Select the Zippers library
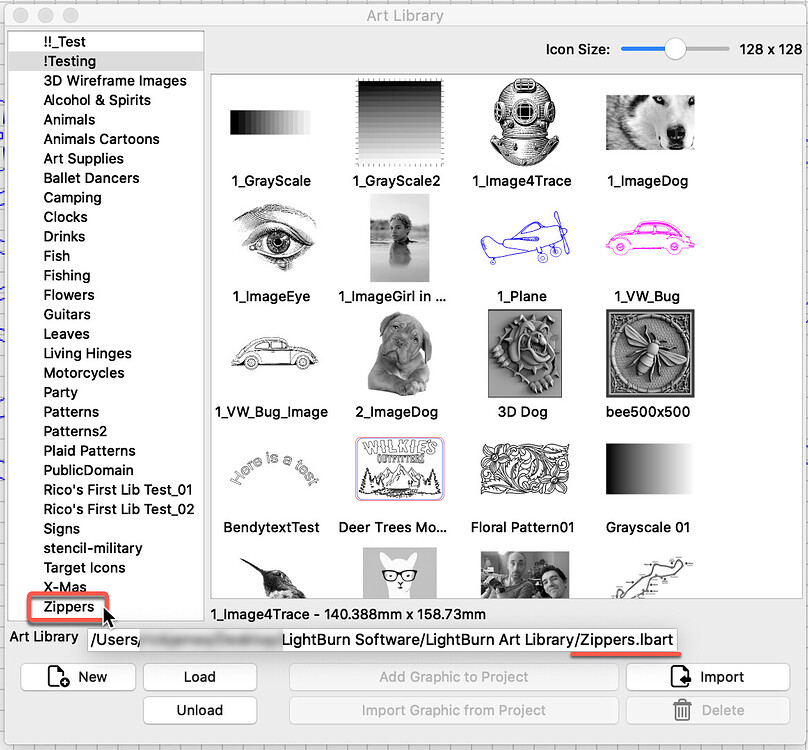This screenshot has width=808, height=750. pos(69,607)
